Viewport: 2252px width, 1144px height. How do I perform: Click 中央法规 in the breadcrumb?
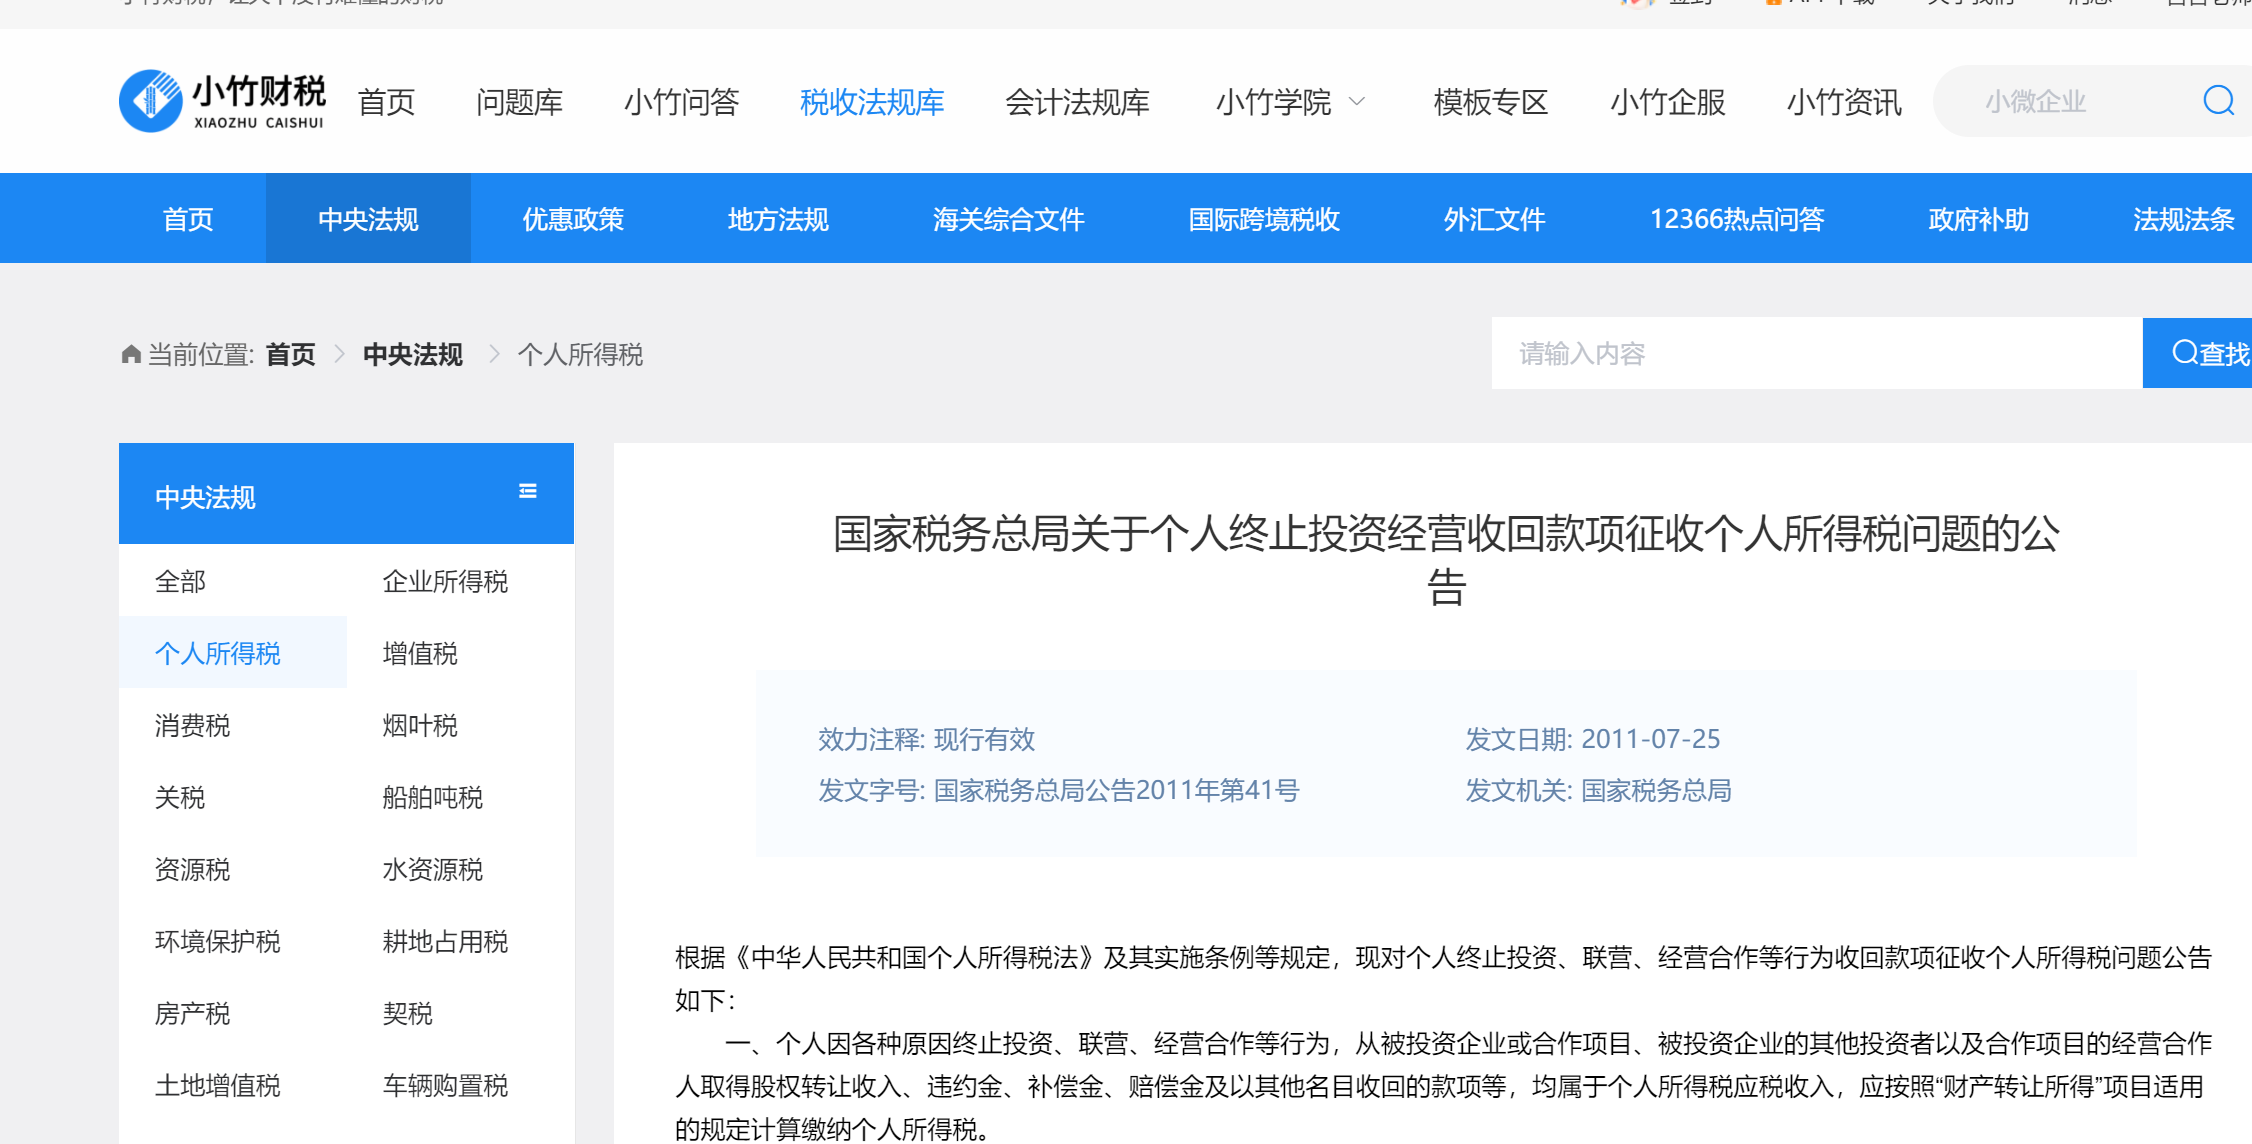click(412, 354)
